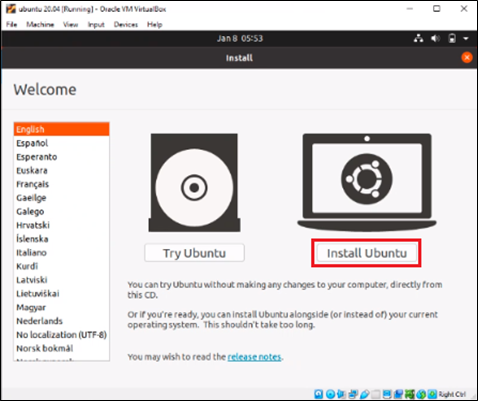Image resolution: width=478 pixels, height=401 pixels.
Task: Open the network icon in top panel
Action: pyautogui.click(x=418, y=38)
